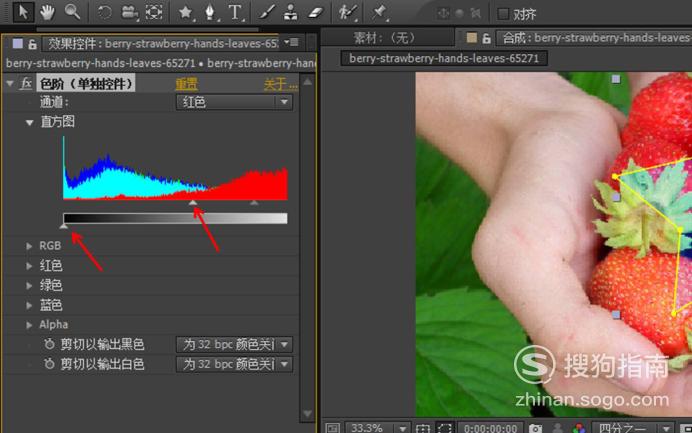Collapse the 色阶(单独控件) effect group
692x433 pixels.
(x=10, y=83)
